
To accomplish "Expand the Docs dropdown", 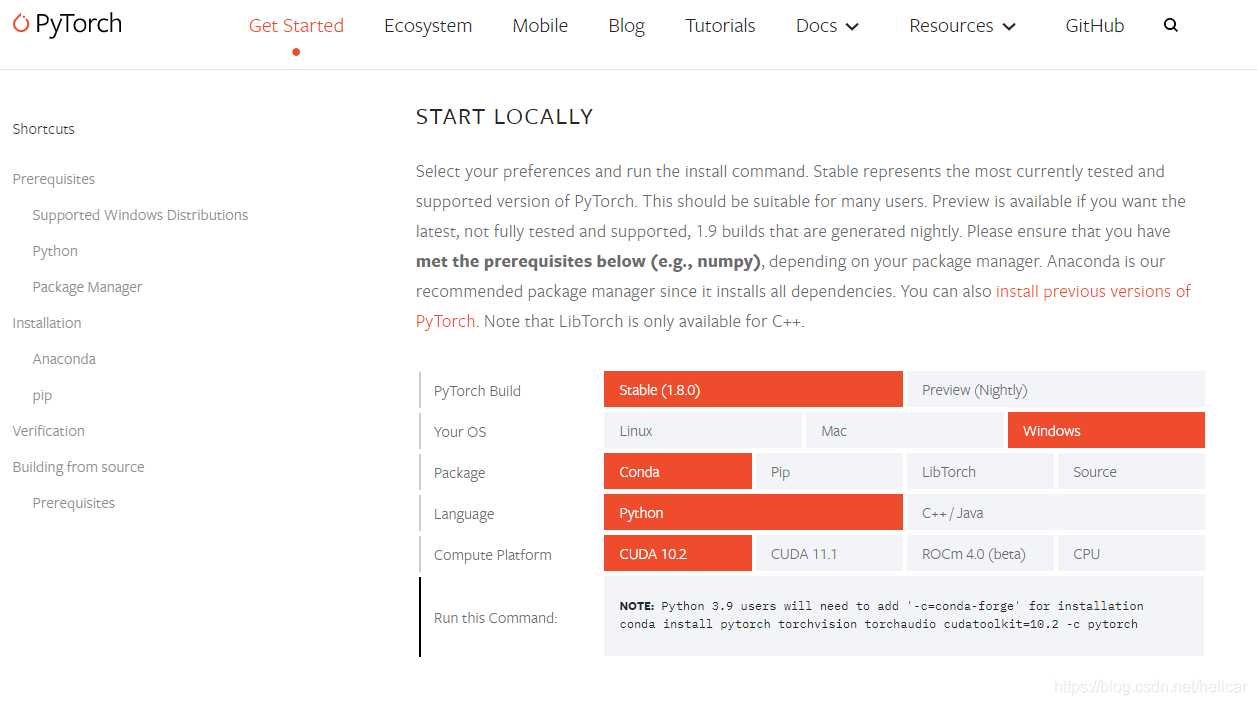I will [x=827, y=26].
